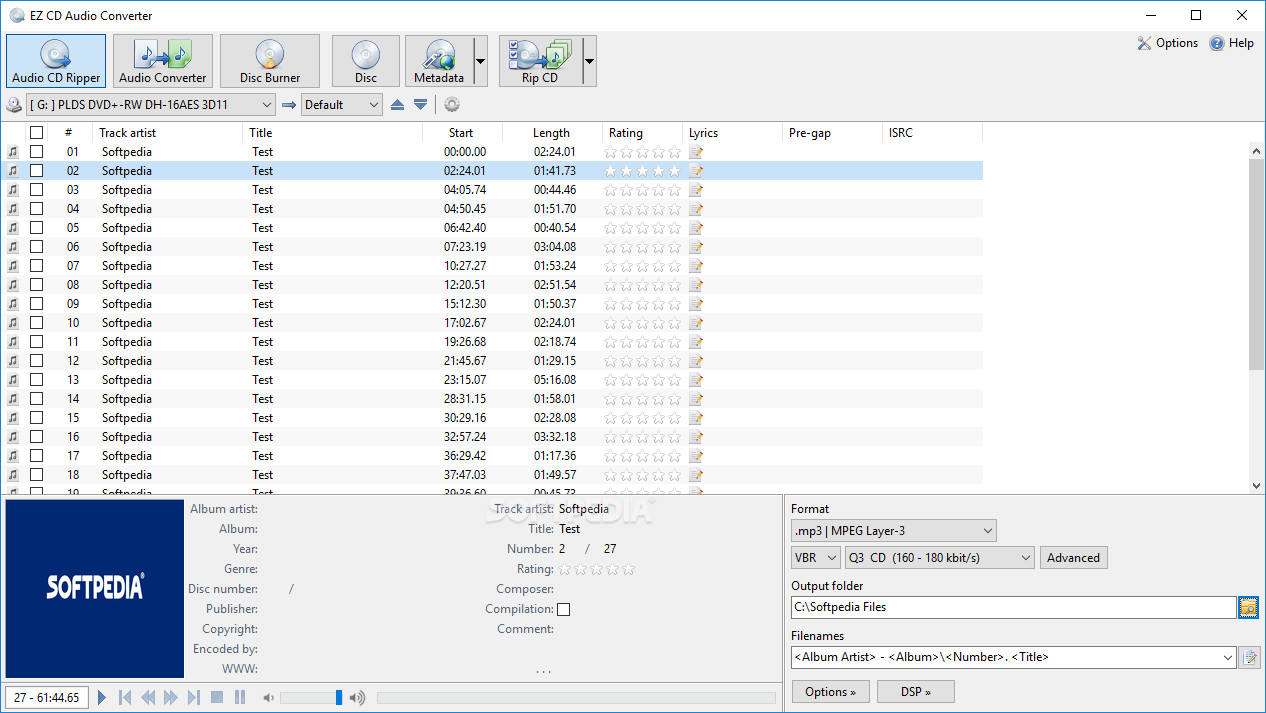This screenshot has height=713, width=1266.
Task: Check the box for track 09
Action: click(36, 304)
